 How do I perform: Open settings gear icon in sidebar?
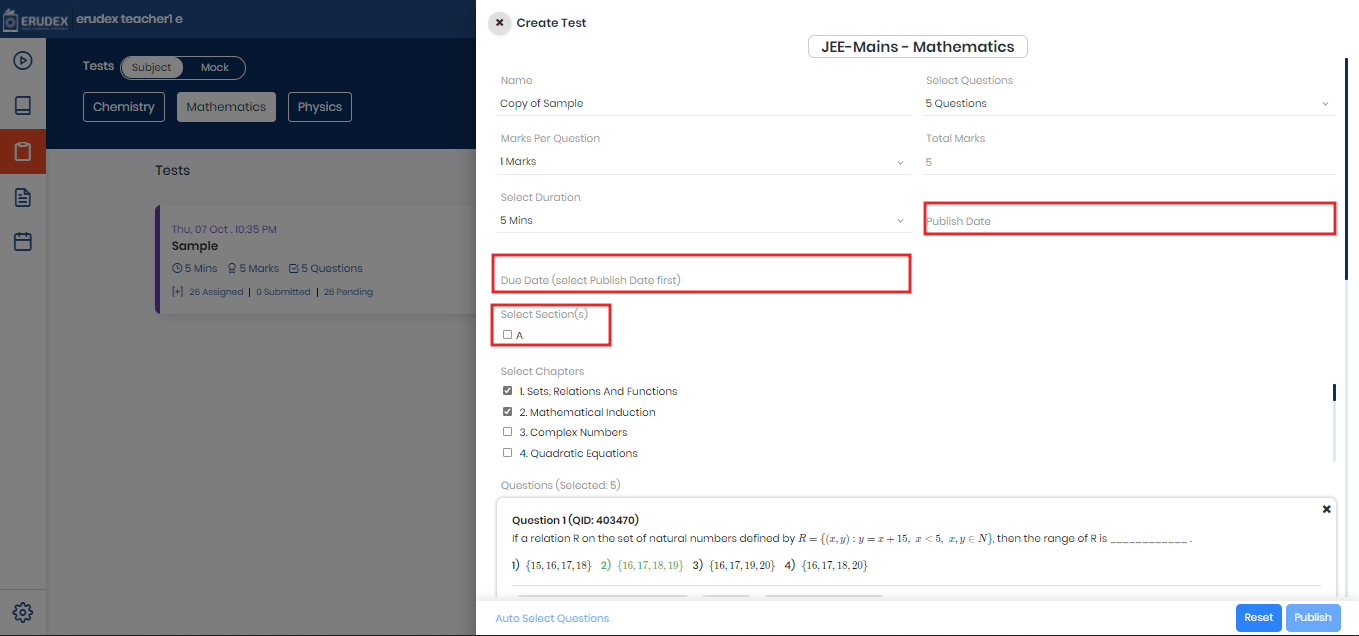click(23, 612)
